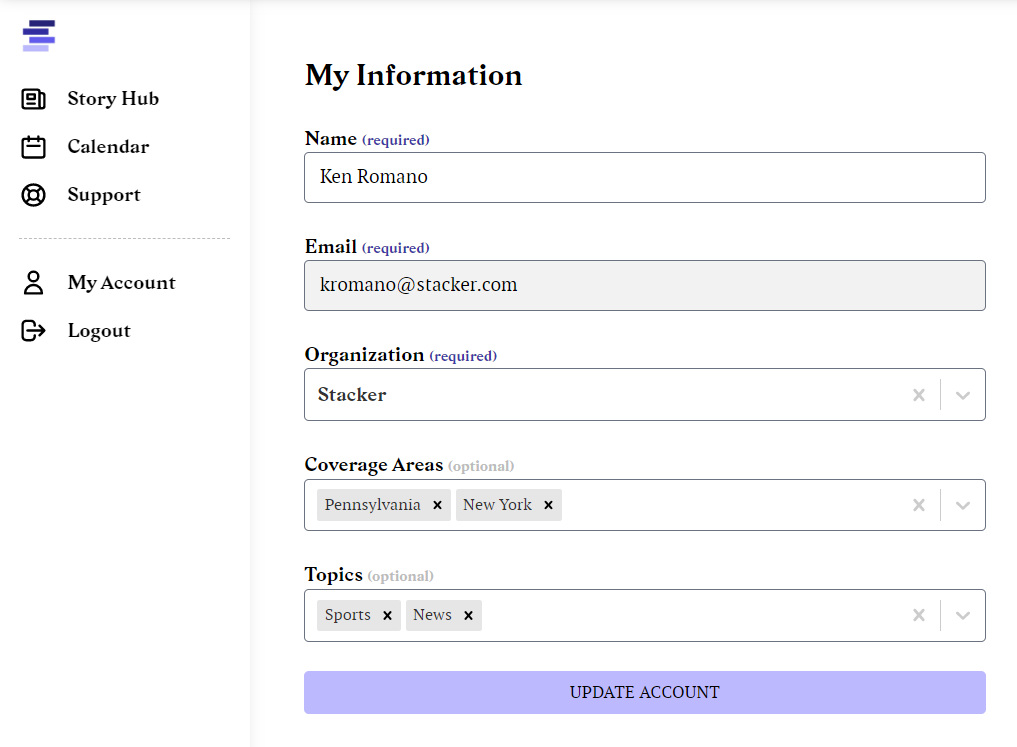Expand the Topics dropdown chevron
The height and width of the screenshot is (747, 1017).
pos(963,615)
